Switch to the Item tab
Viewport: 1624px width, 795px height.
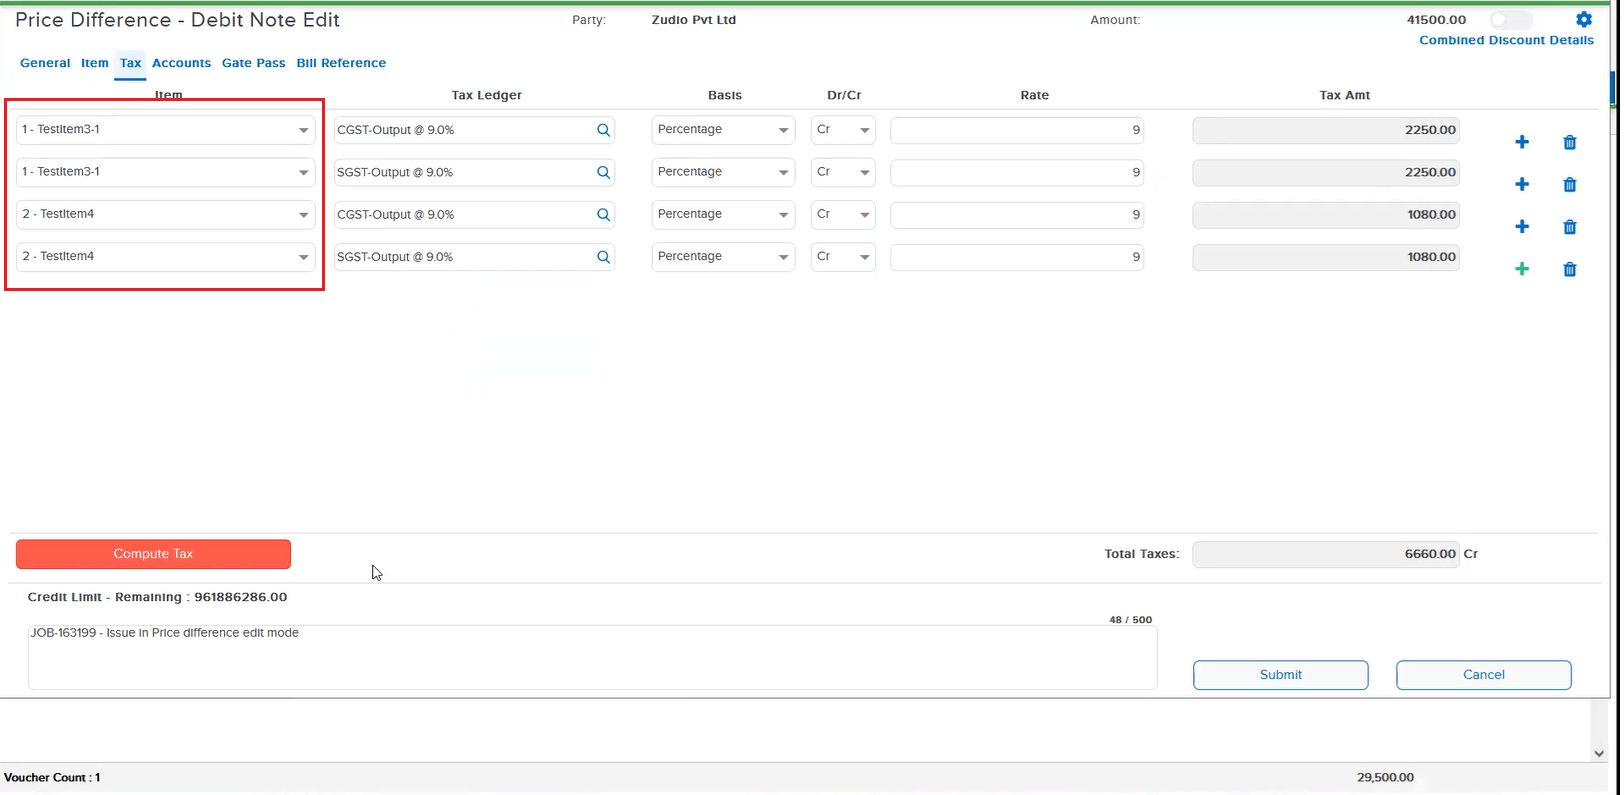[x=95, y=63]
